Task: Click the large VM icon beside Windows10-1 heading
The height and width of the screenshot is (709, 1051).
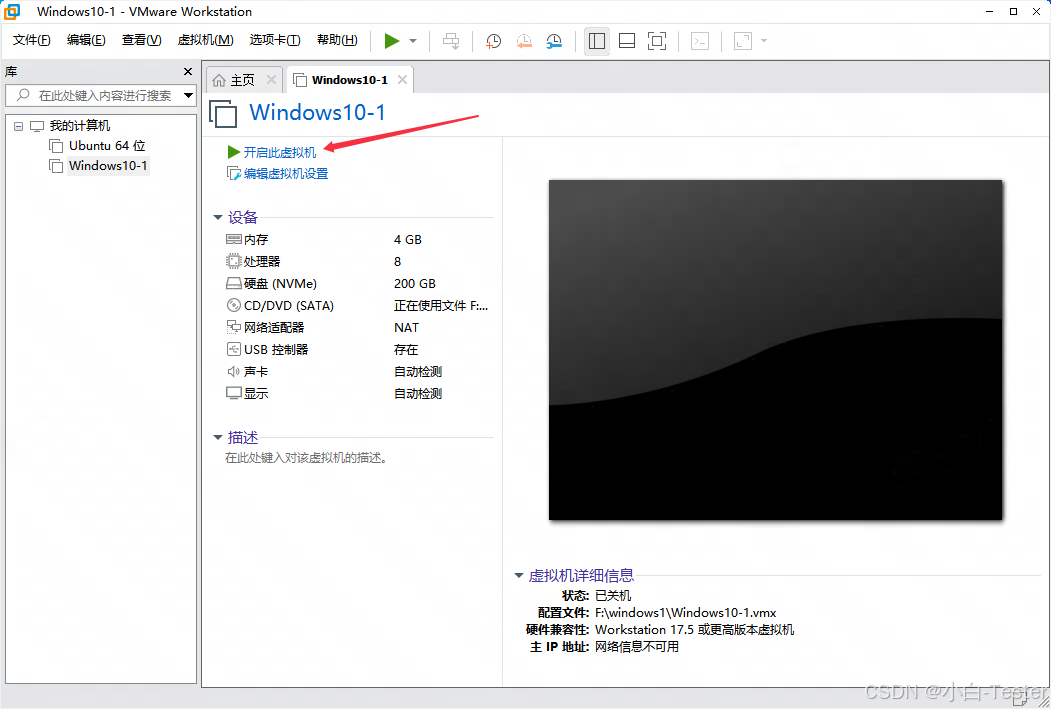Action: [x=223, y=113]
